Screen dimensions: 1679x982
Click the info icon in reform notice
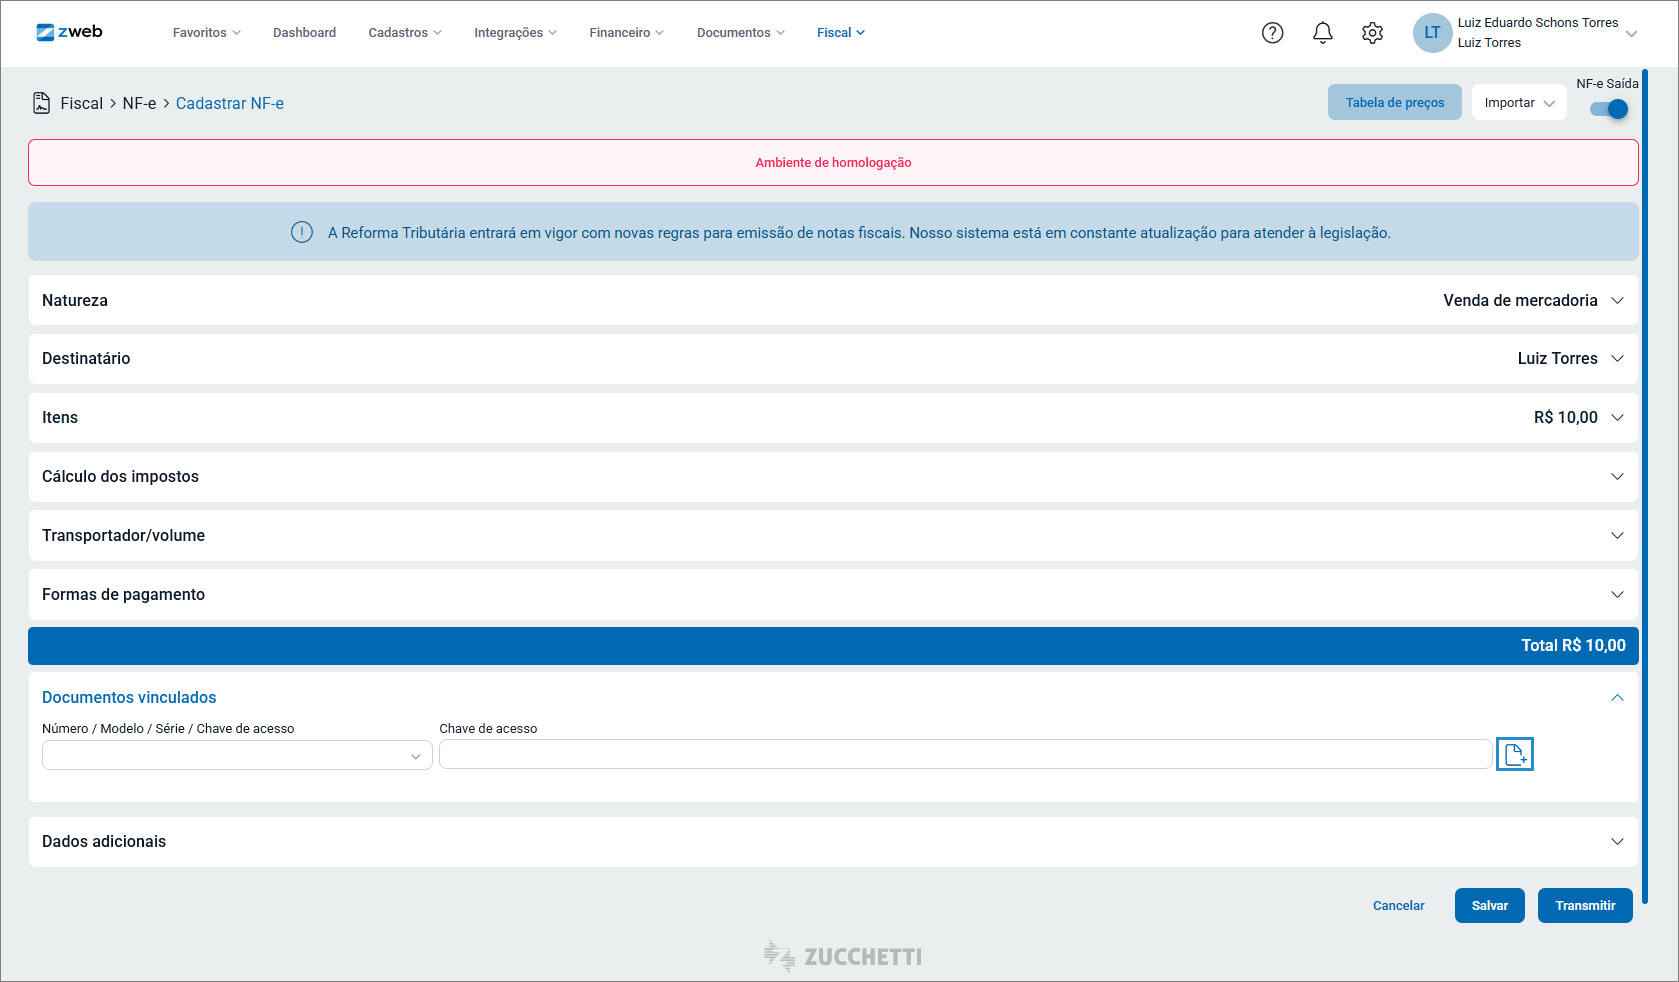point(301,232)
